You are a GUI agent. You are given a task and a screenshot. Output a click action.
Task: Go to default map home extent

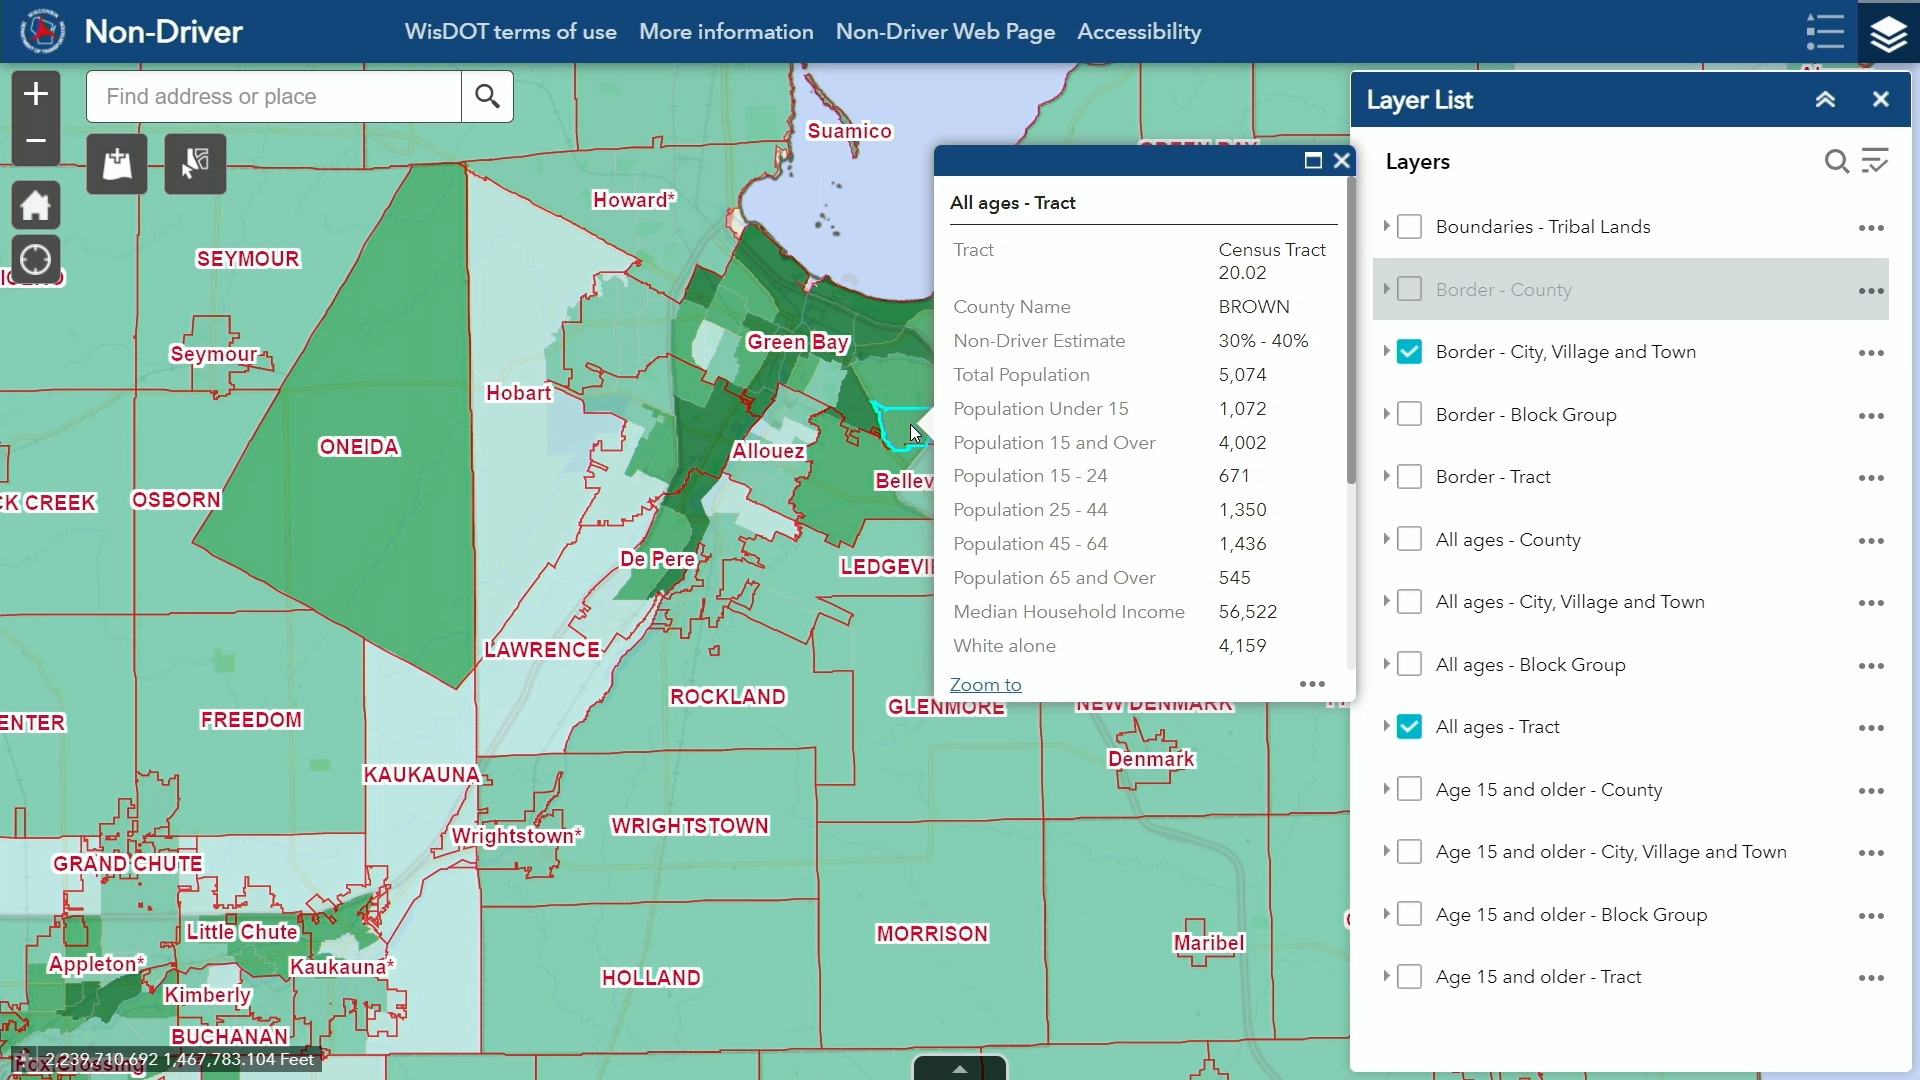(36, 206)
